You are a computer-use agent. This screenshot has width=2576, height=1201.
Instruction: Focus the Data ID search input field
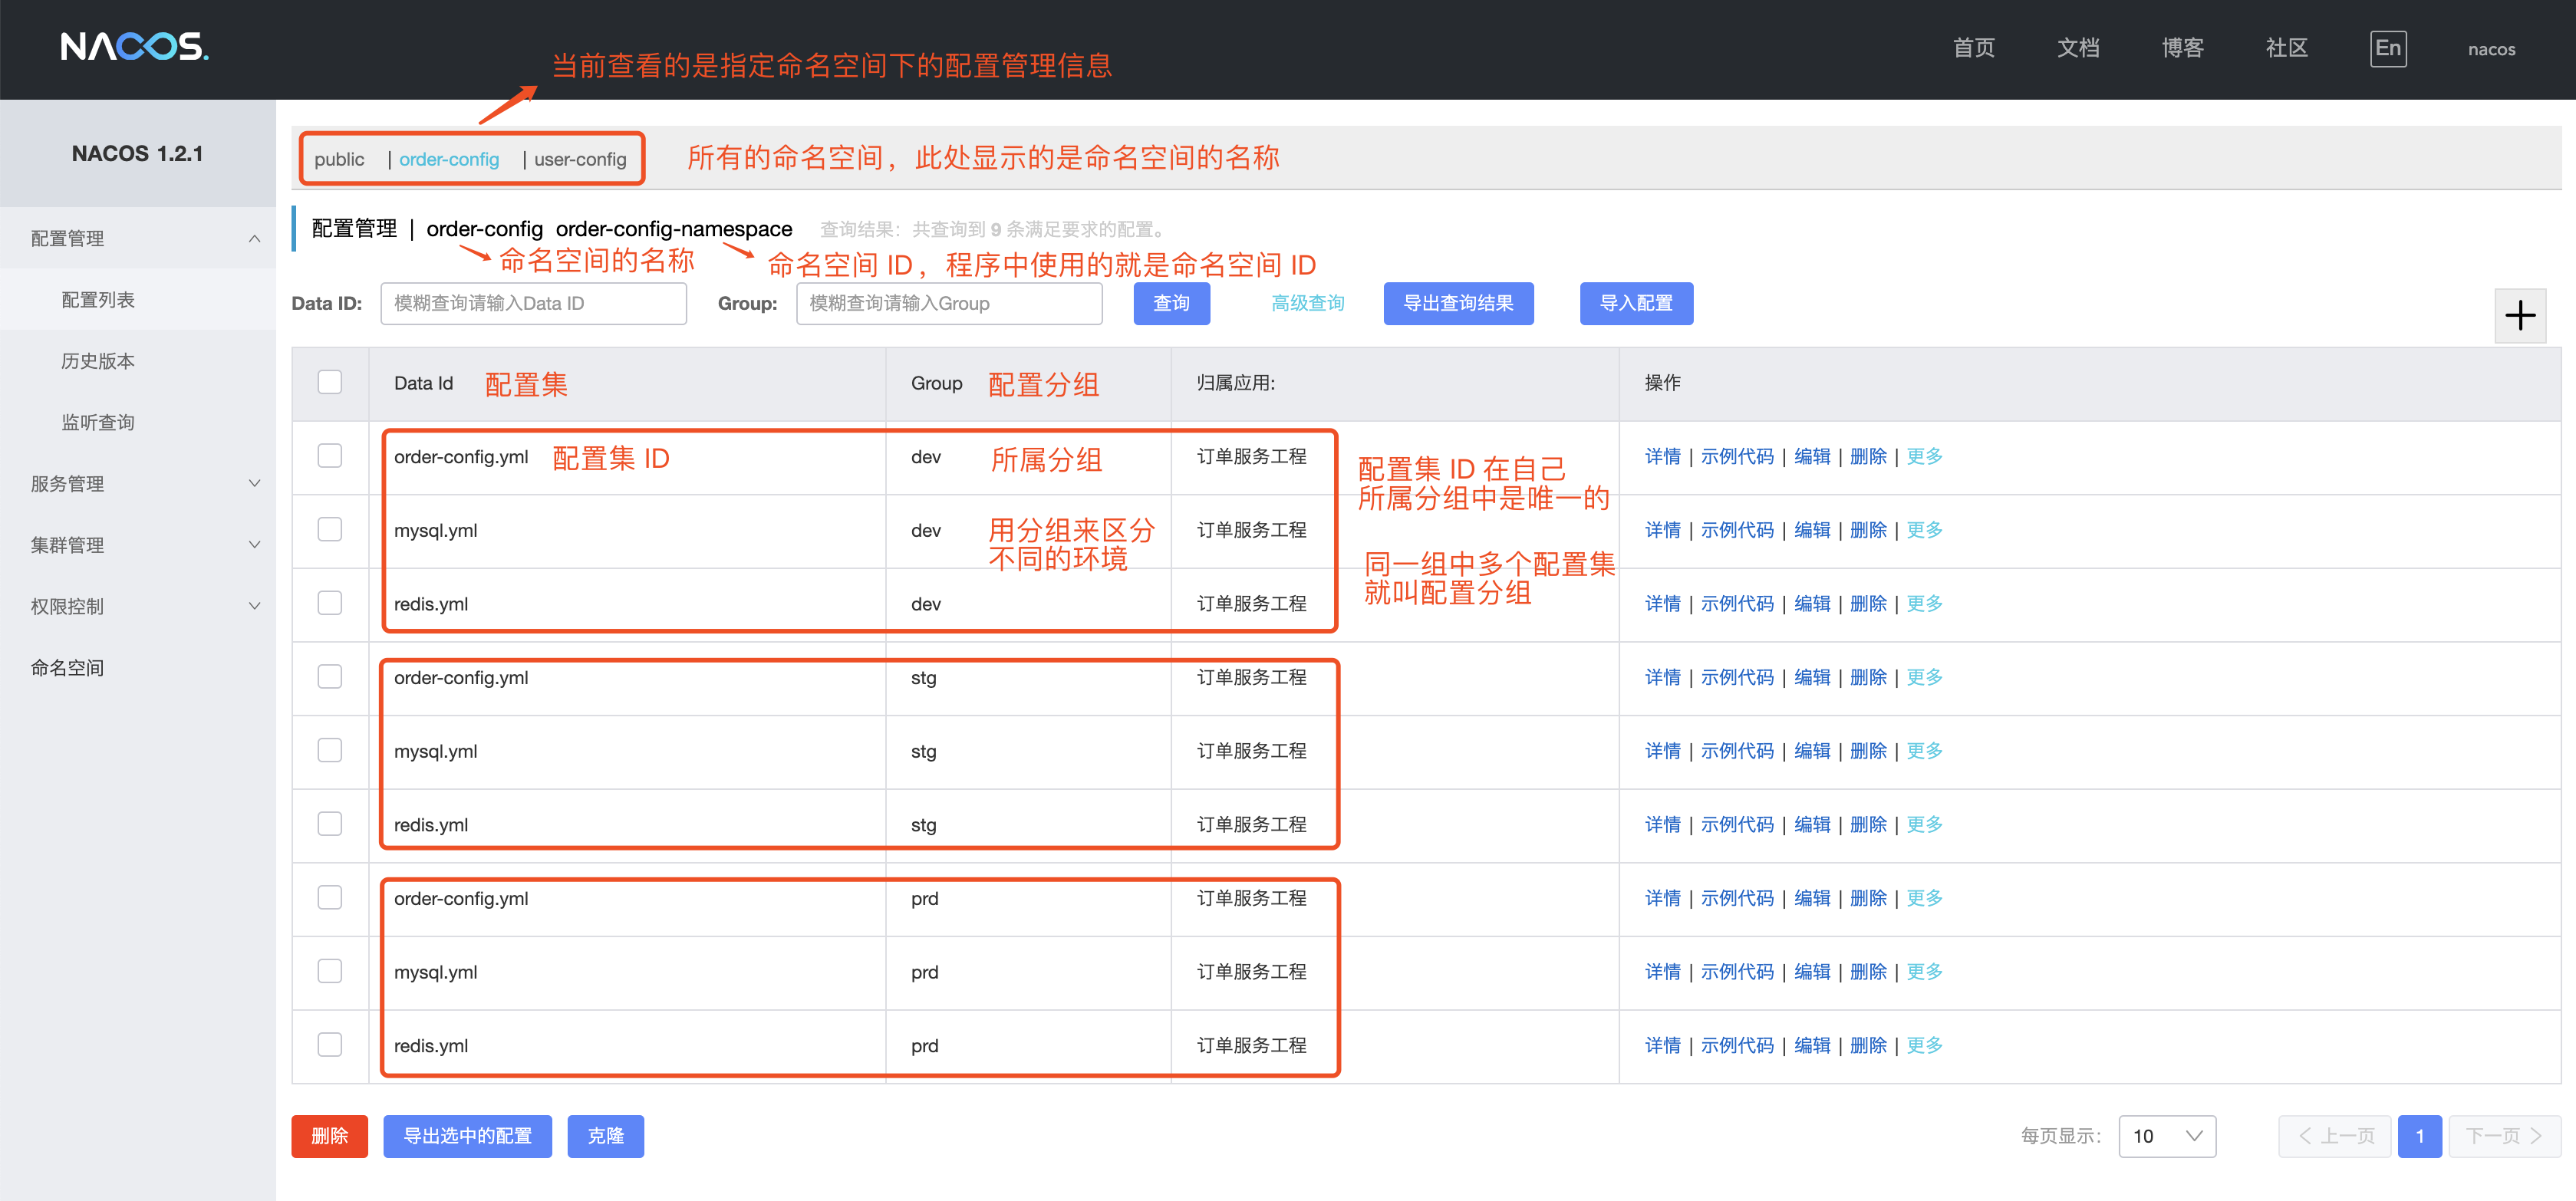(533, 303)
